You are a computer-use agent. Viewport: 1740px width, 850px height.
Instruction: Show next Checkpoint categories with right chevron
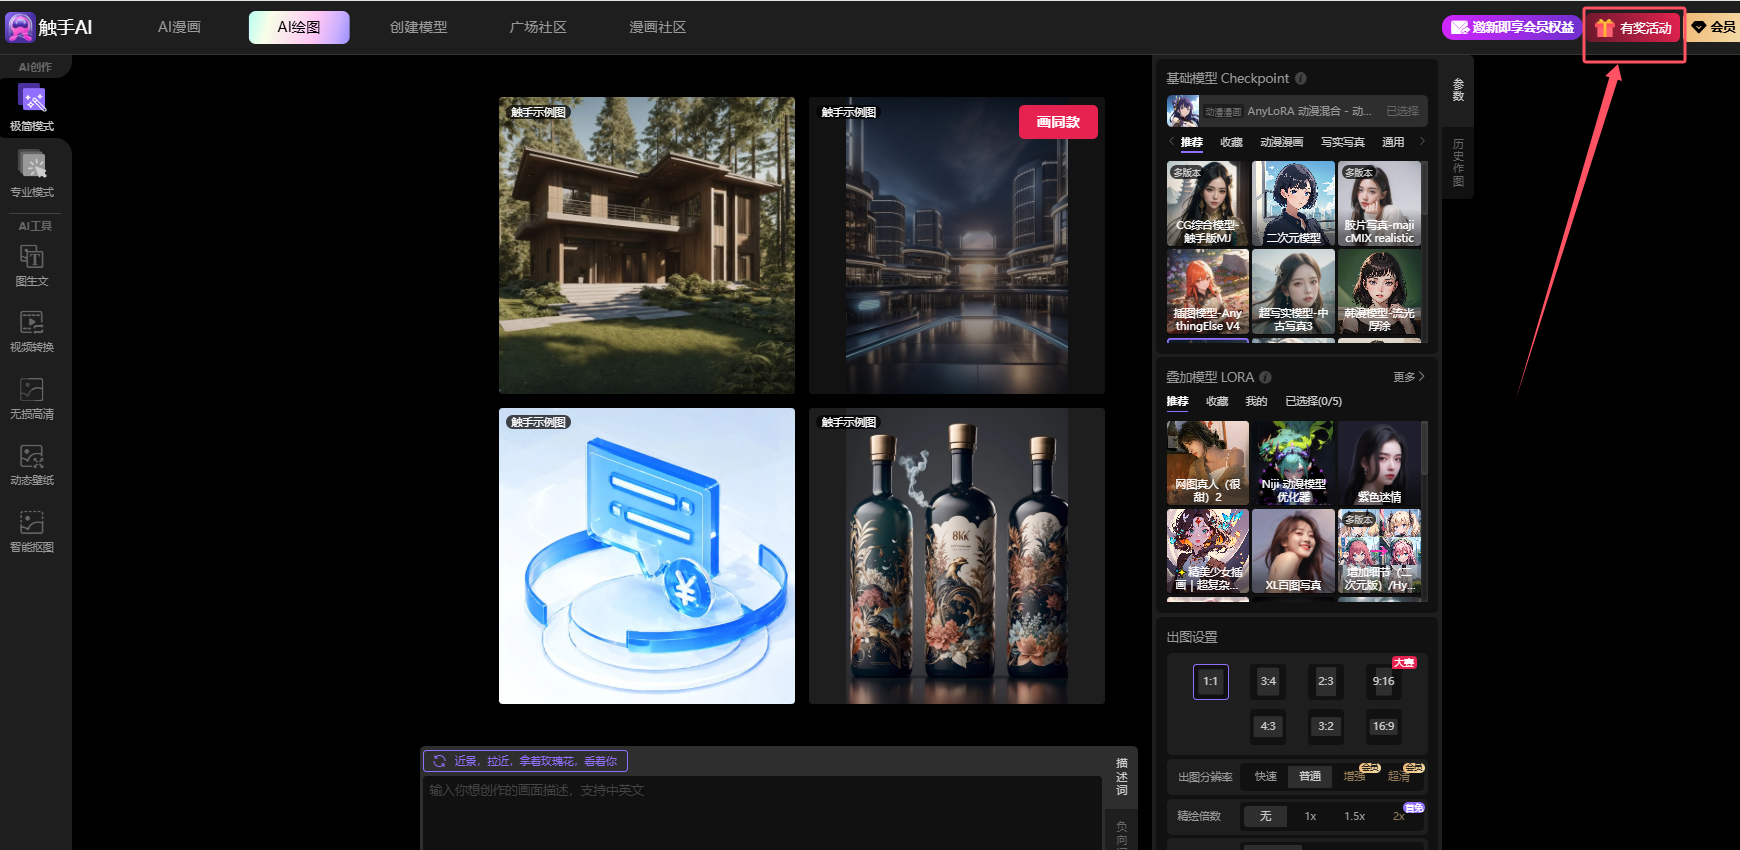coord(1422,141)
